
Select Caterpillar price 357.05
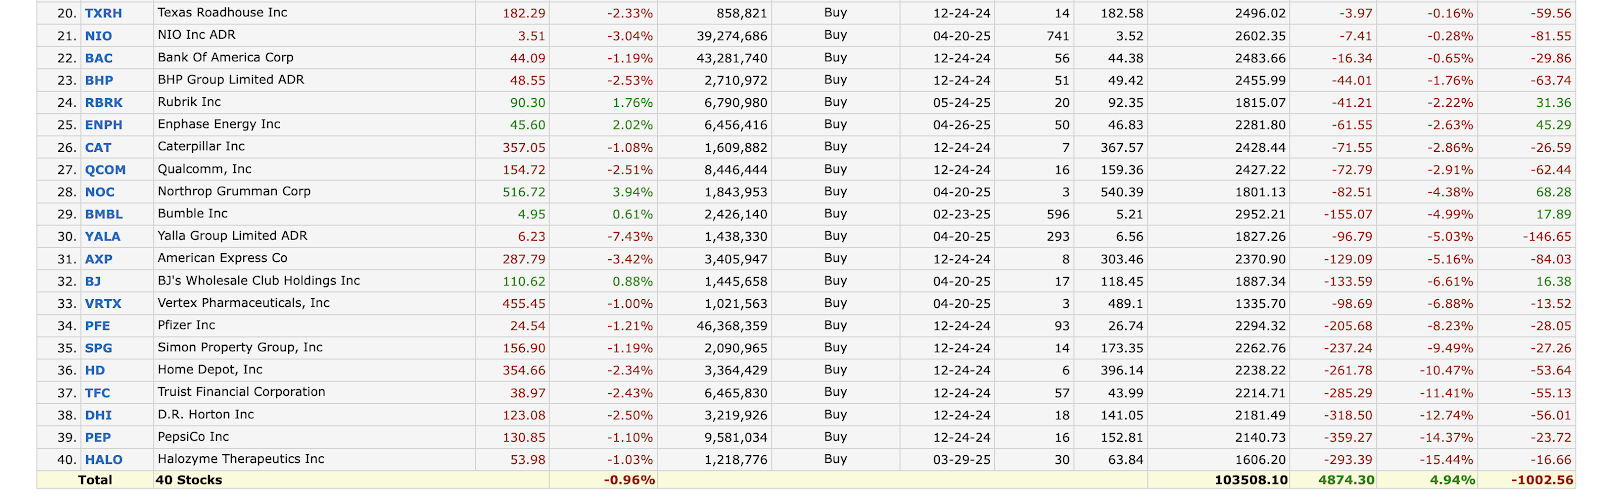coord(524,147)
